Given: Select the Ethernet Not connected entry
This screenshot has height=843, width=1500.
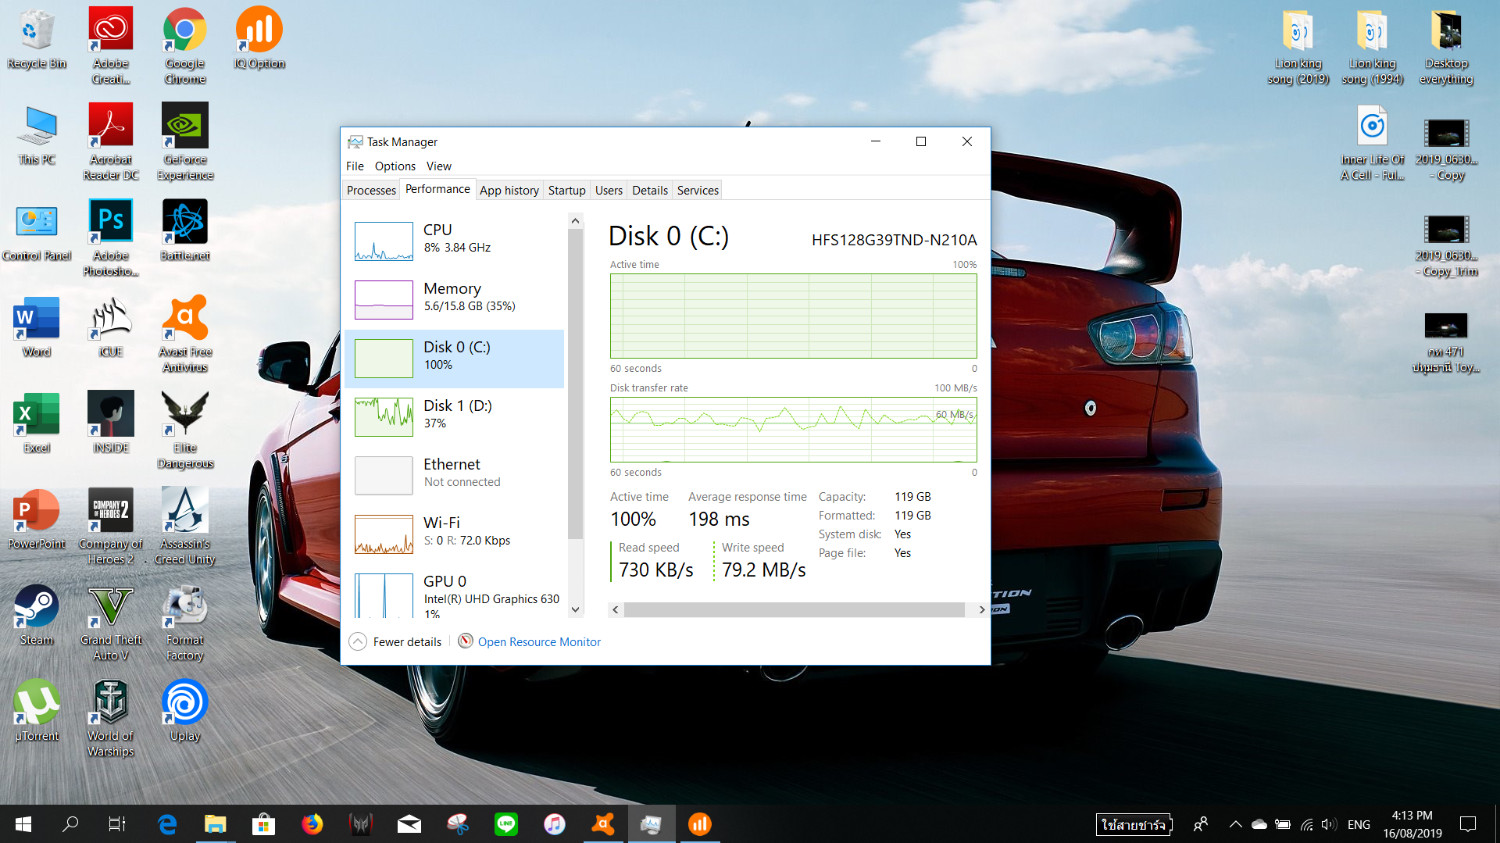Looking at the screenshot, I should pyautogui.click(x=455, y=475).
